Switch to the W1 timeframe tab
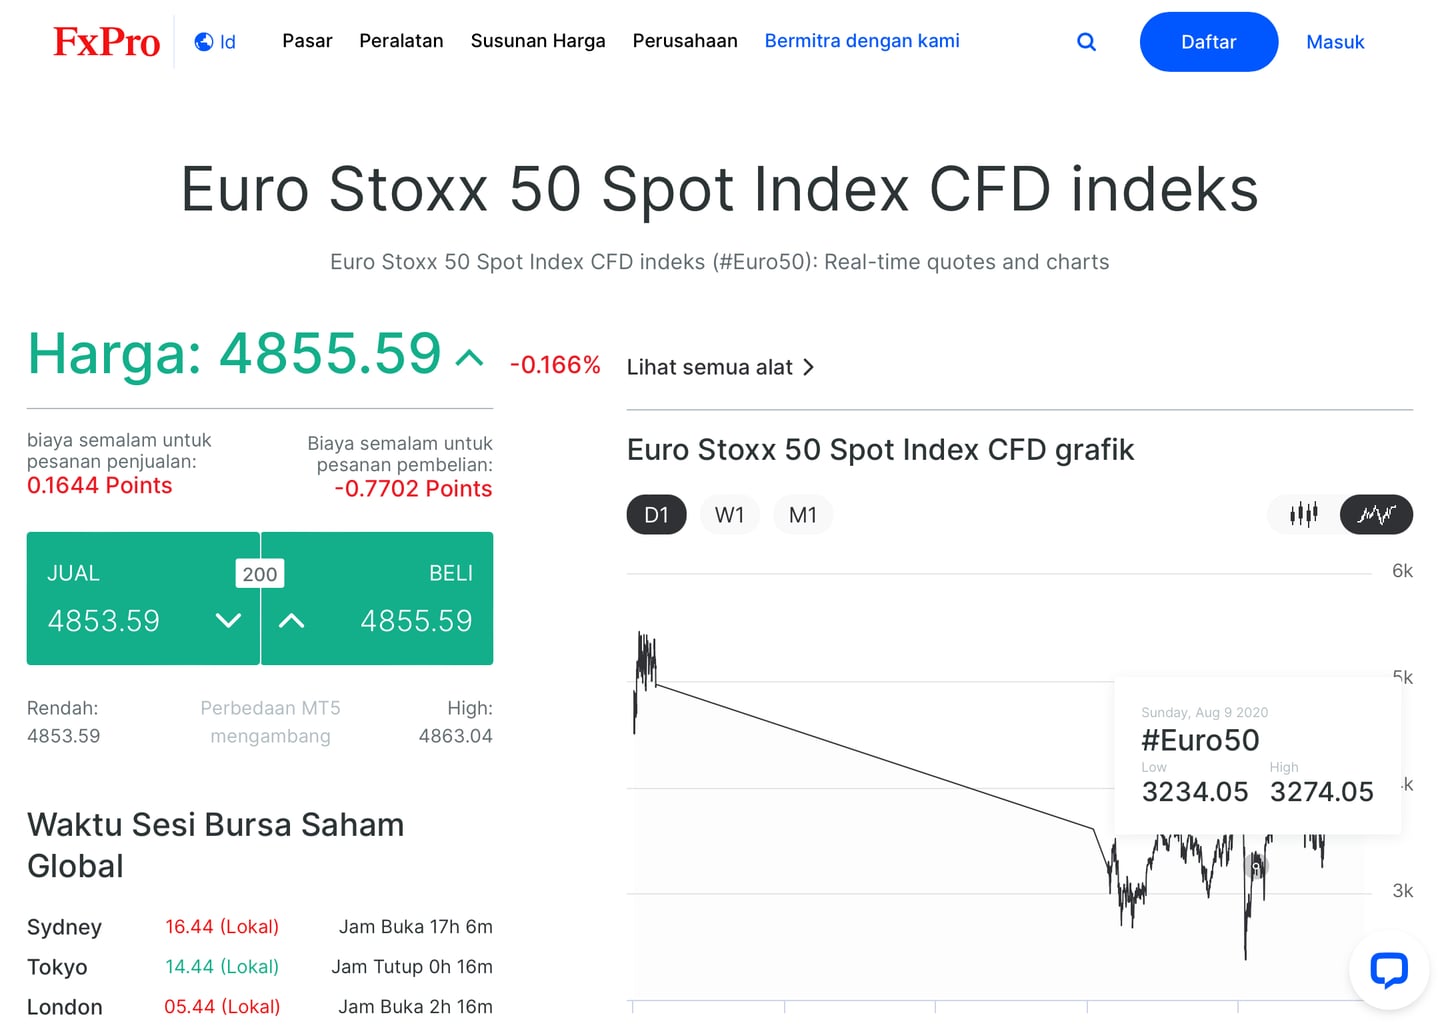 point(729,514)
